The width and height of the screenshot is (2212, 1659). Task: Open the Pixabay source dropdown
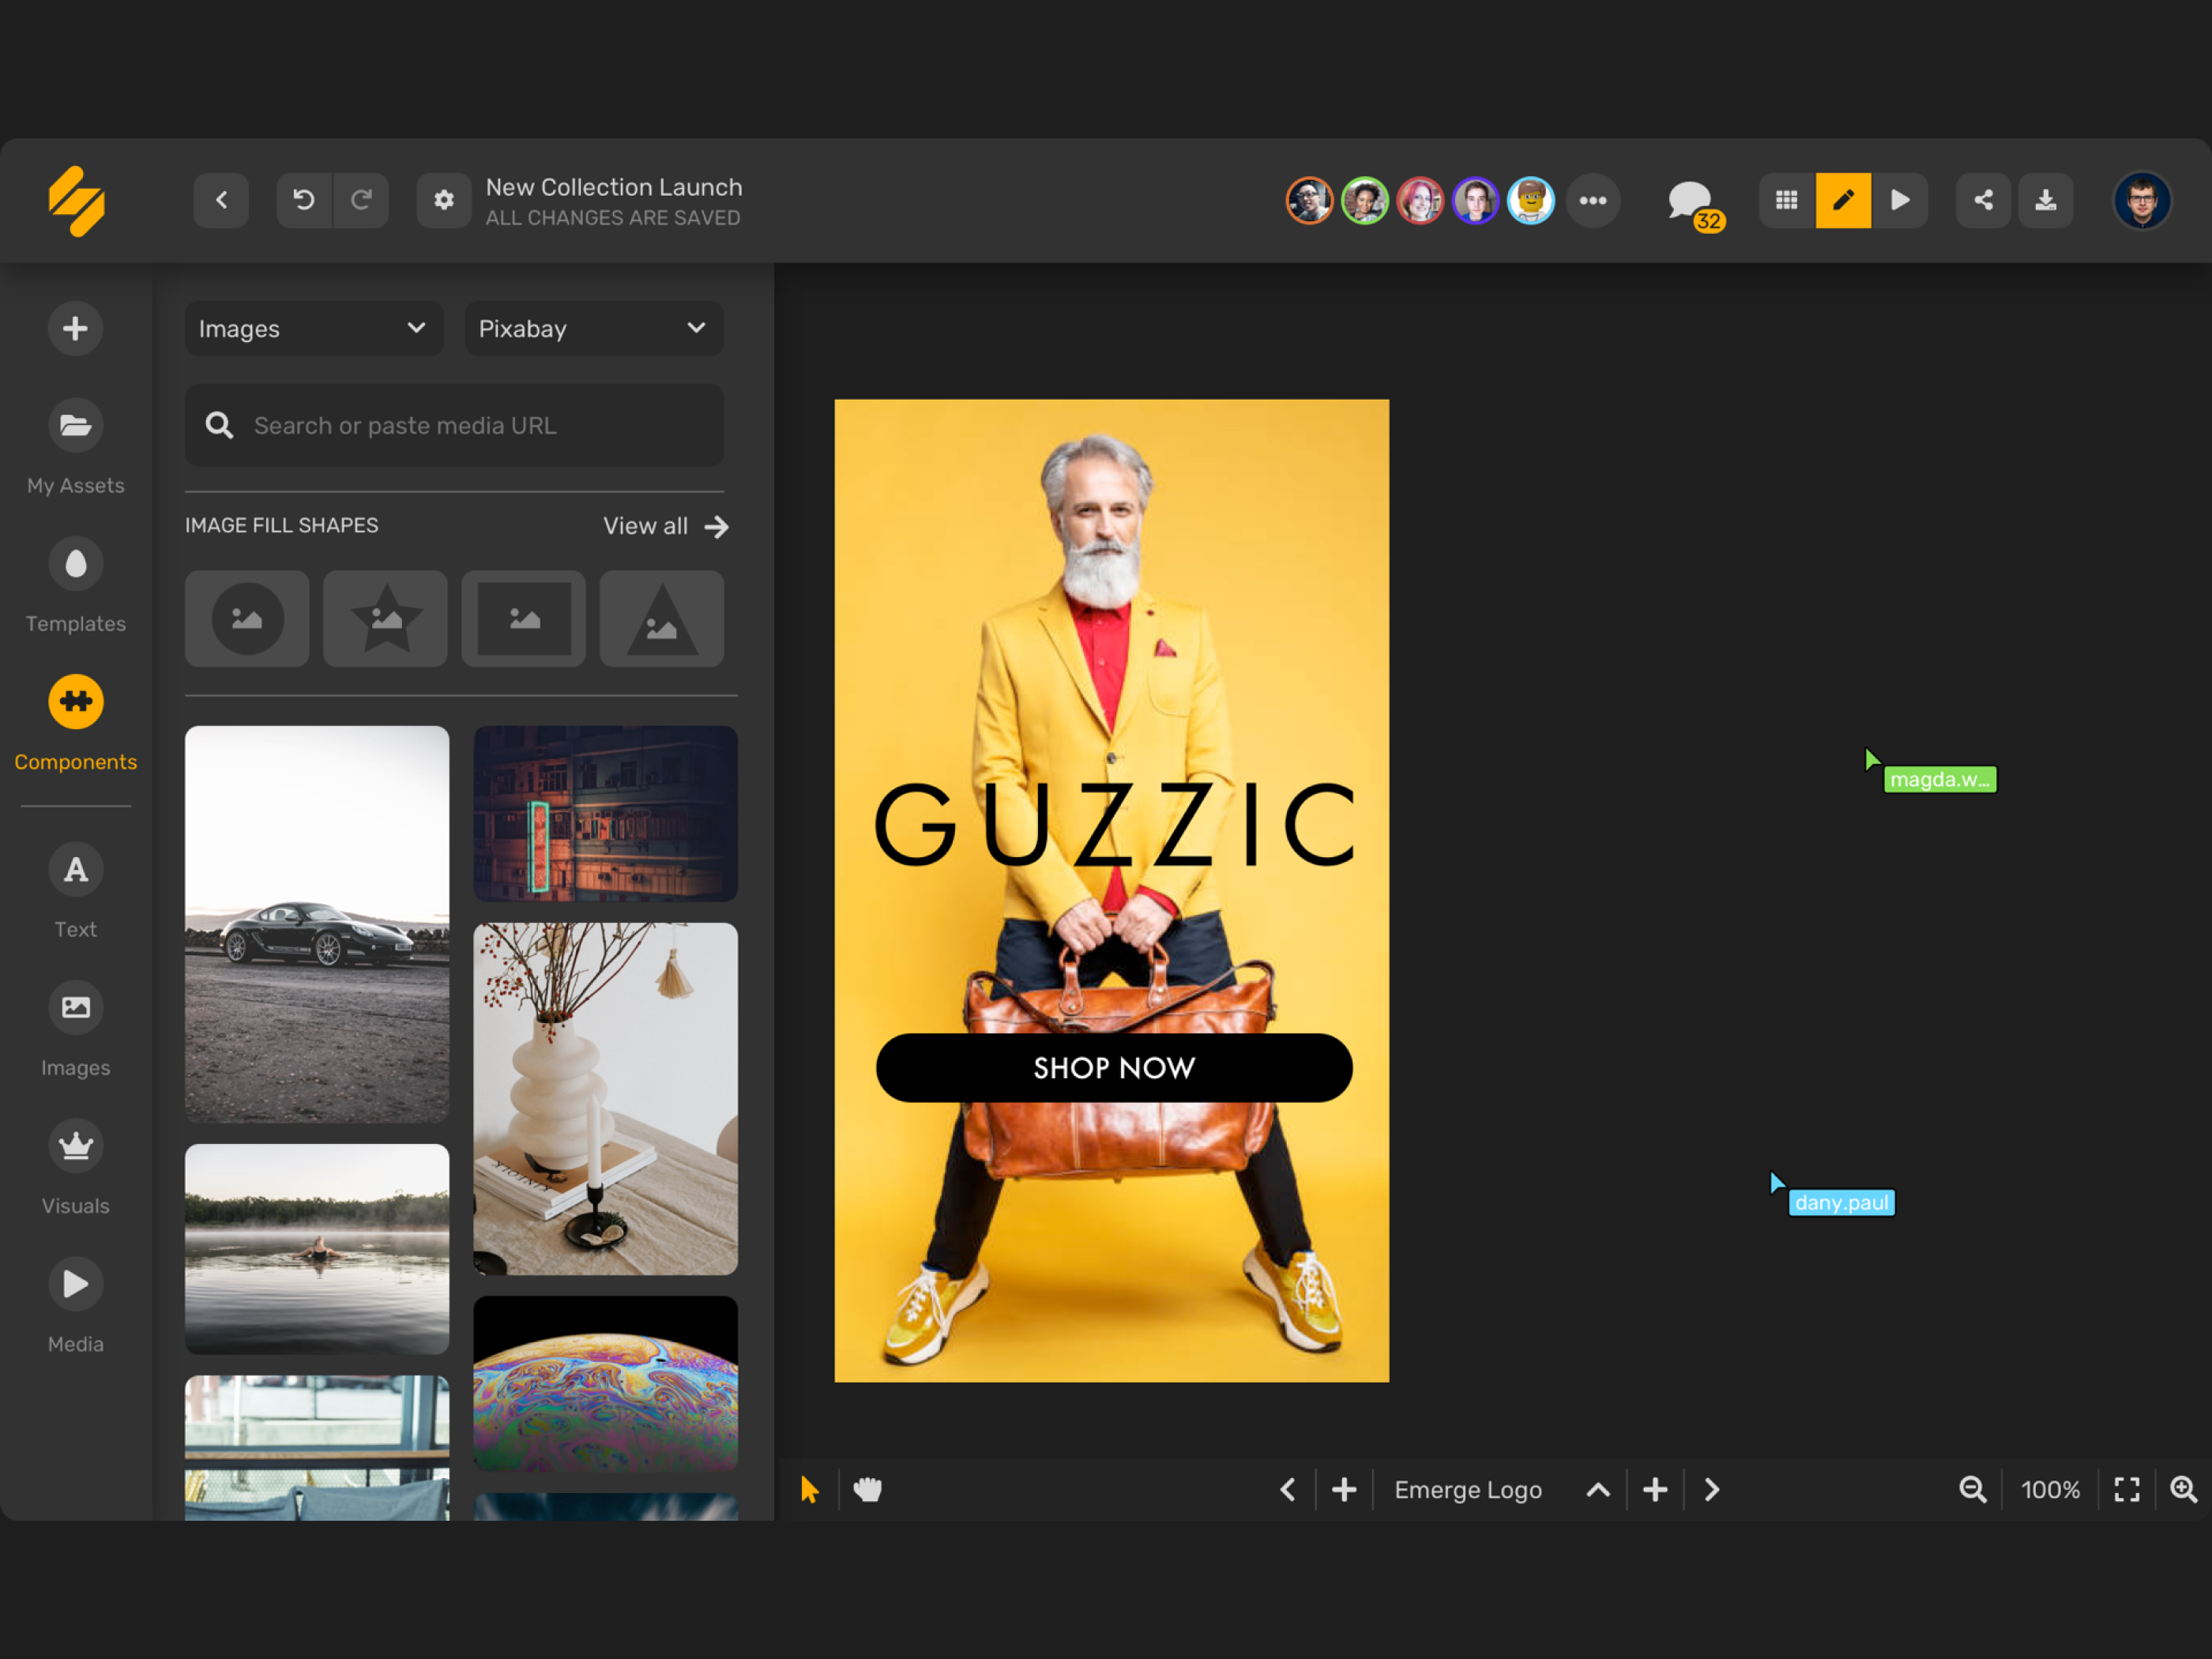[x=593, y=328]
